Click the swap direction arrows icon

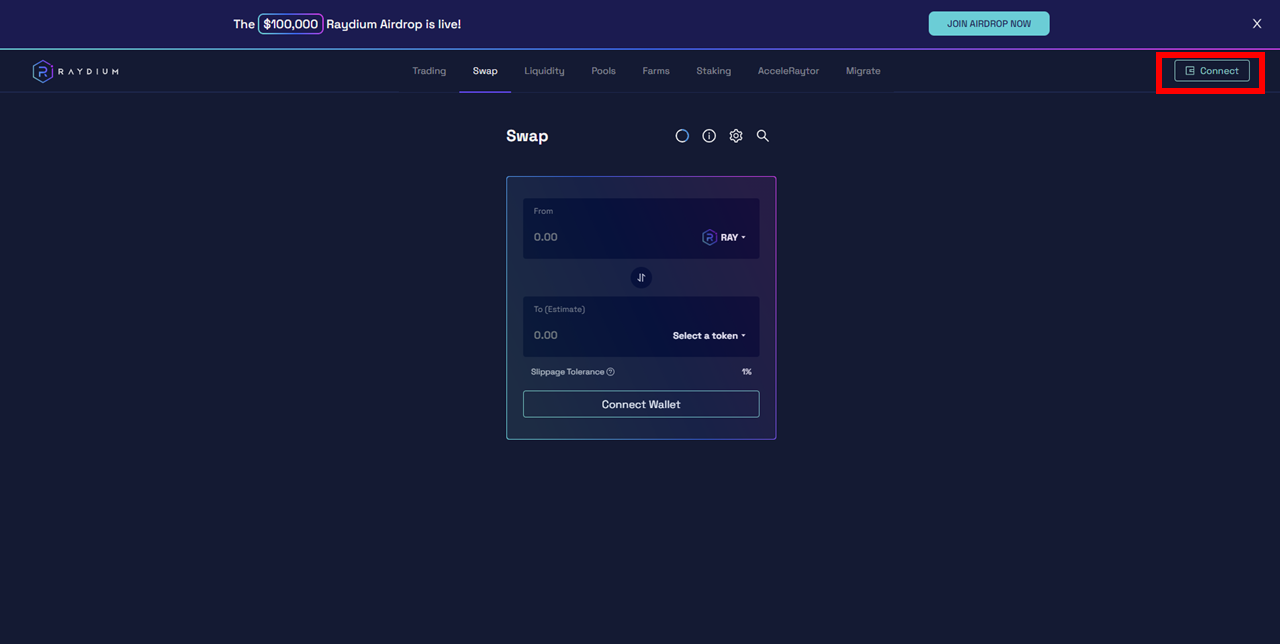tap(641, 278)
